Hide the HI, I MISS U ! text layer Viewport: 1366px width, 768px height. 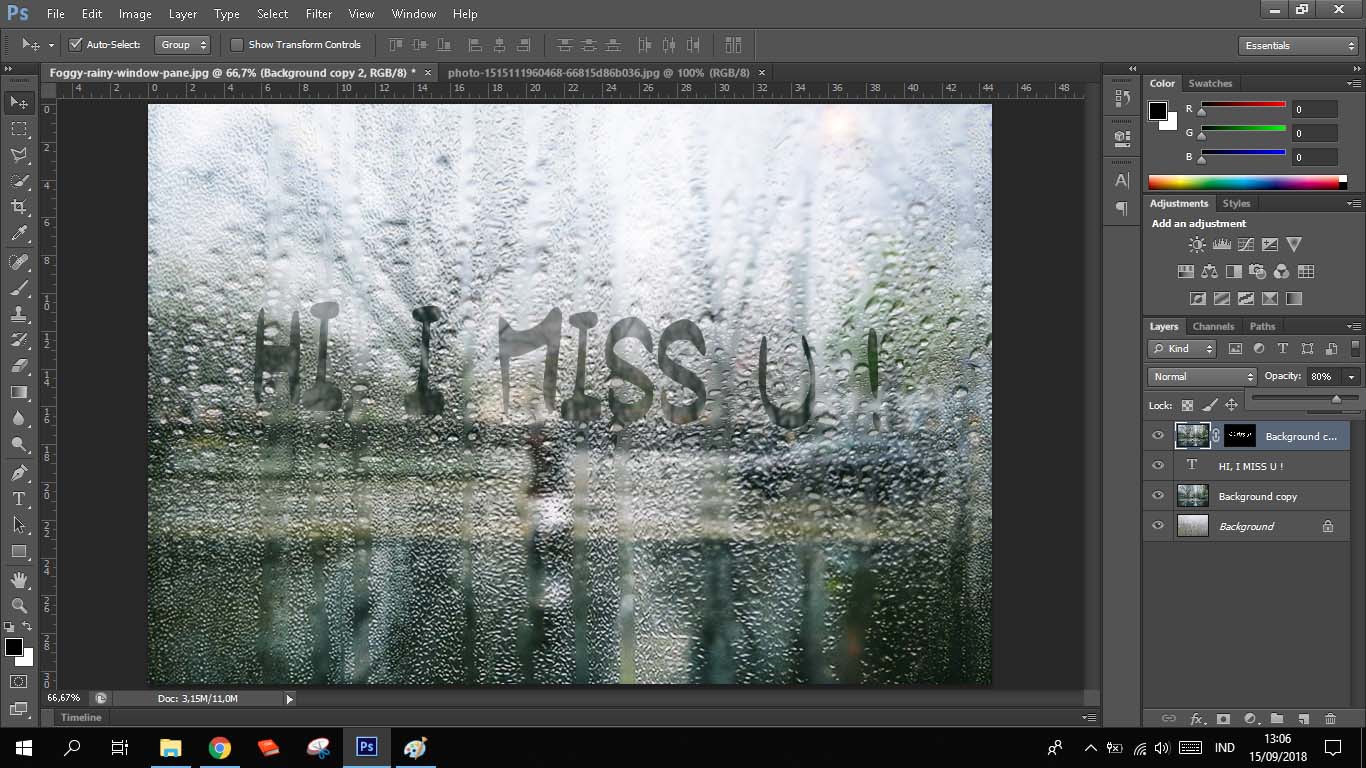coord(1158,466)
